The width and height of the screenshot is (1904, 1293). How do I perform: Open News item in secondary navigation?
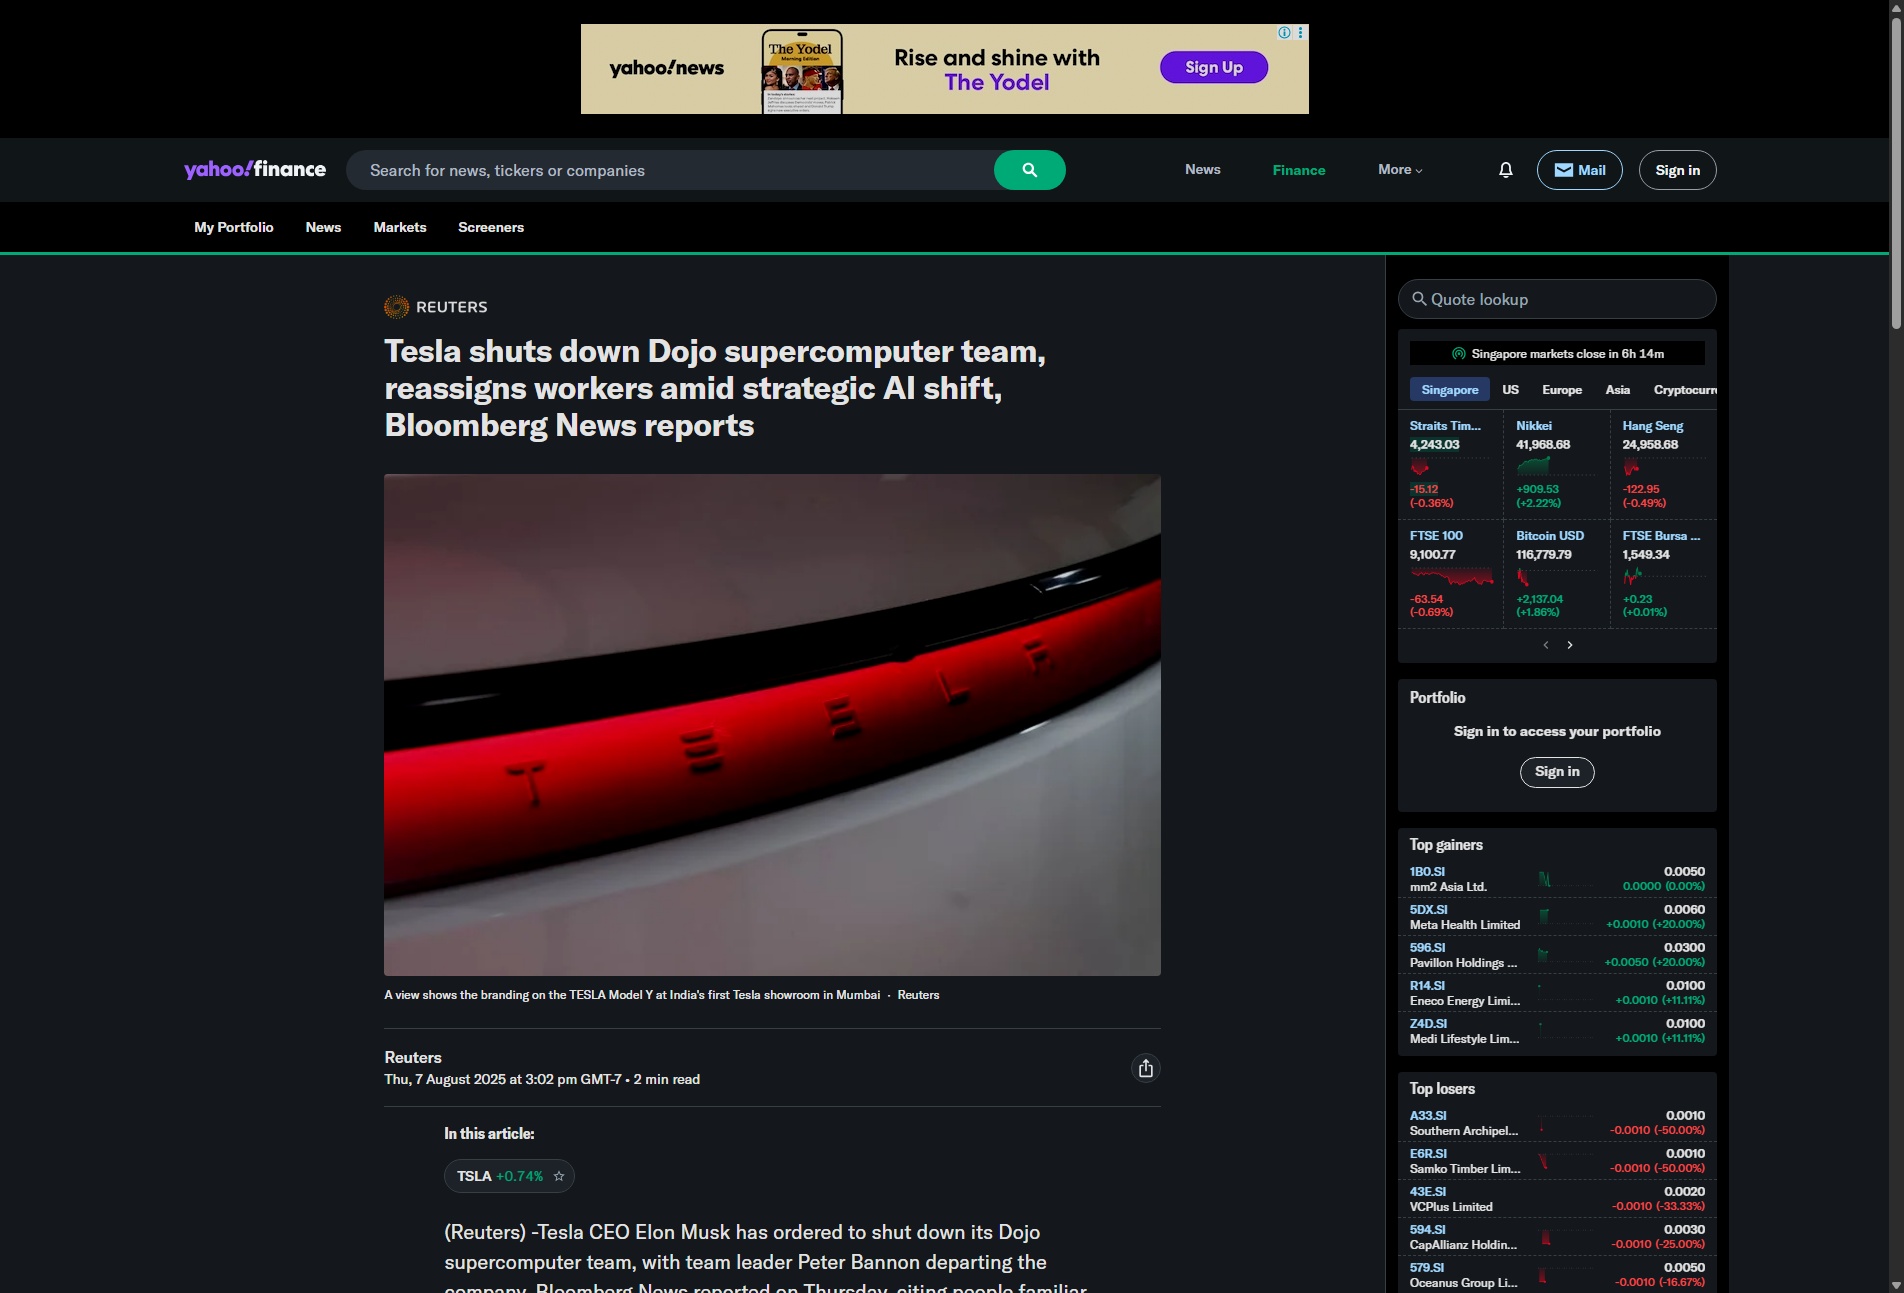click(x=323, y=227)
